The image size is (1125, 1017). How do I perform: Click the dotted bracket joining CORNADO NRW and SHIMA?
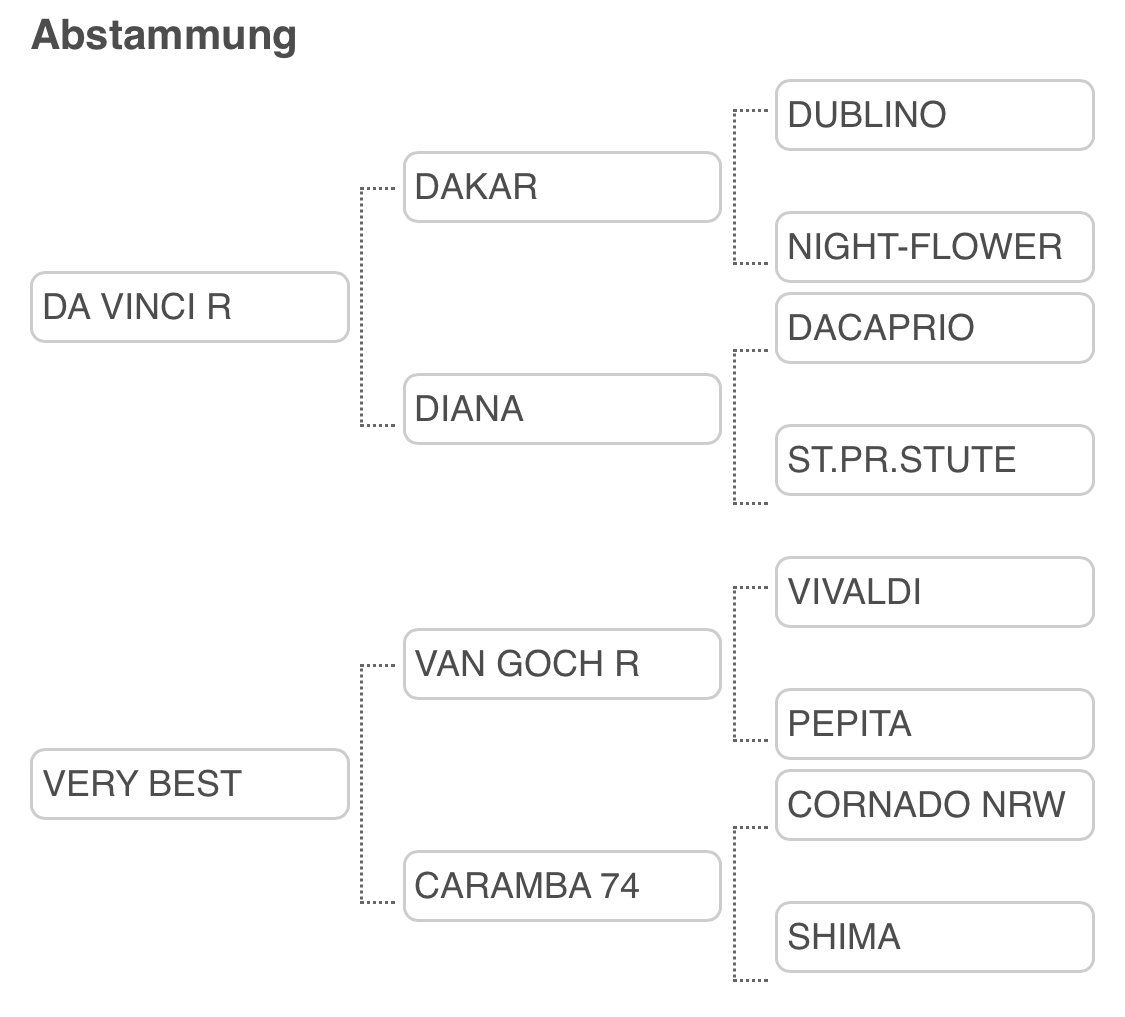[x=735, y=904]
